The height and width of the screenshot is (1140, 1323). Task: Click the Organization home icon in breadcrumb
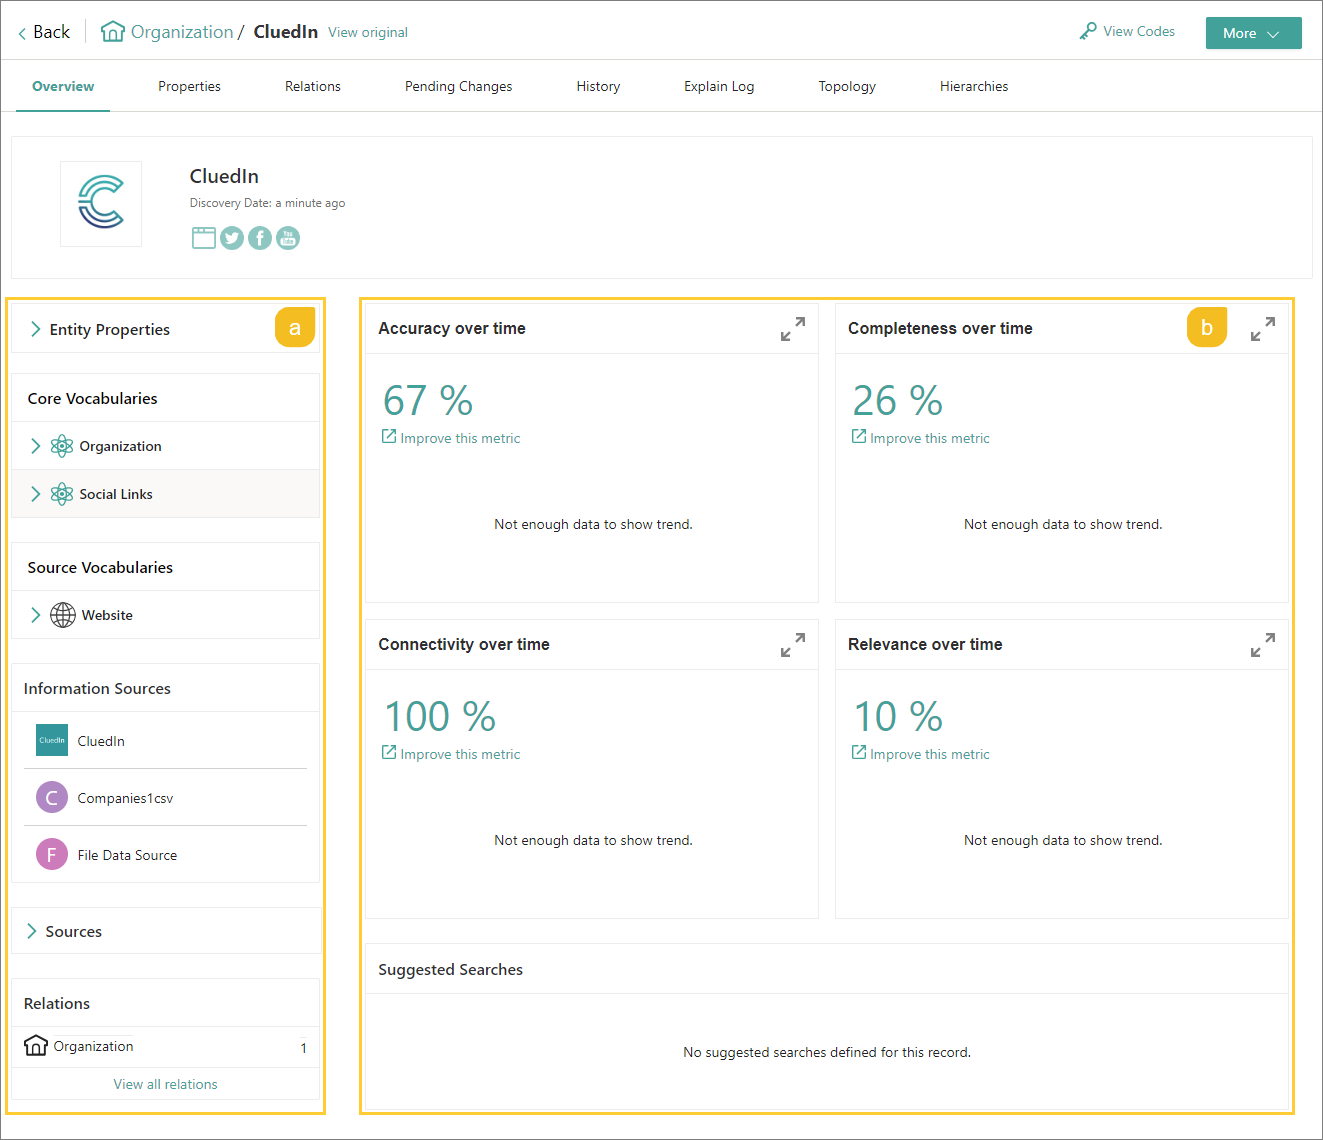(x=113, y=32)
